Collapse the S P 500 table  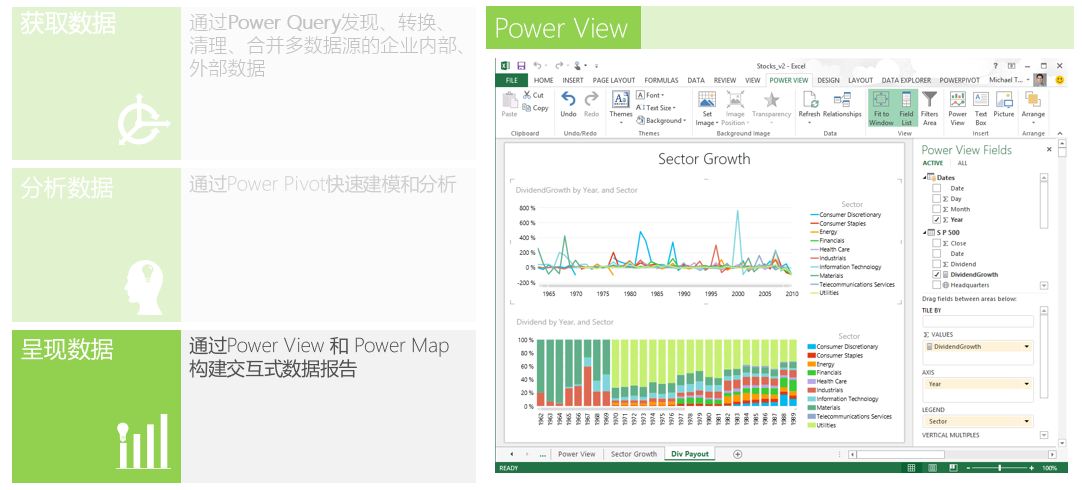click(x=925, y=233)
